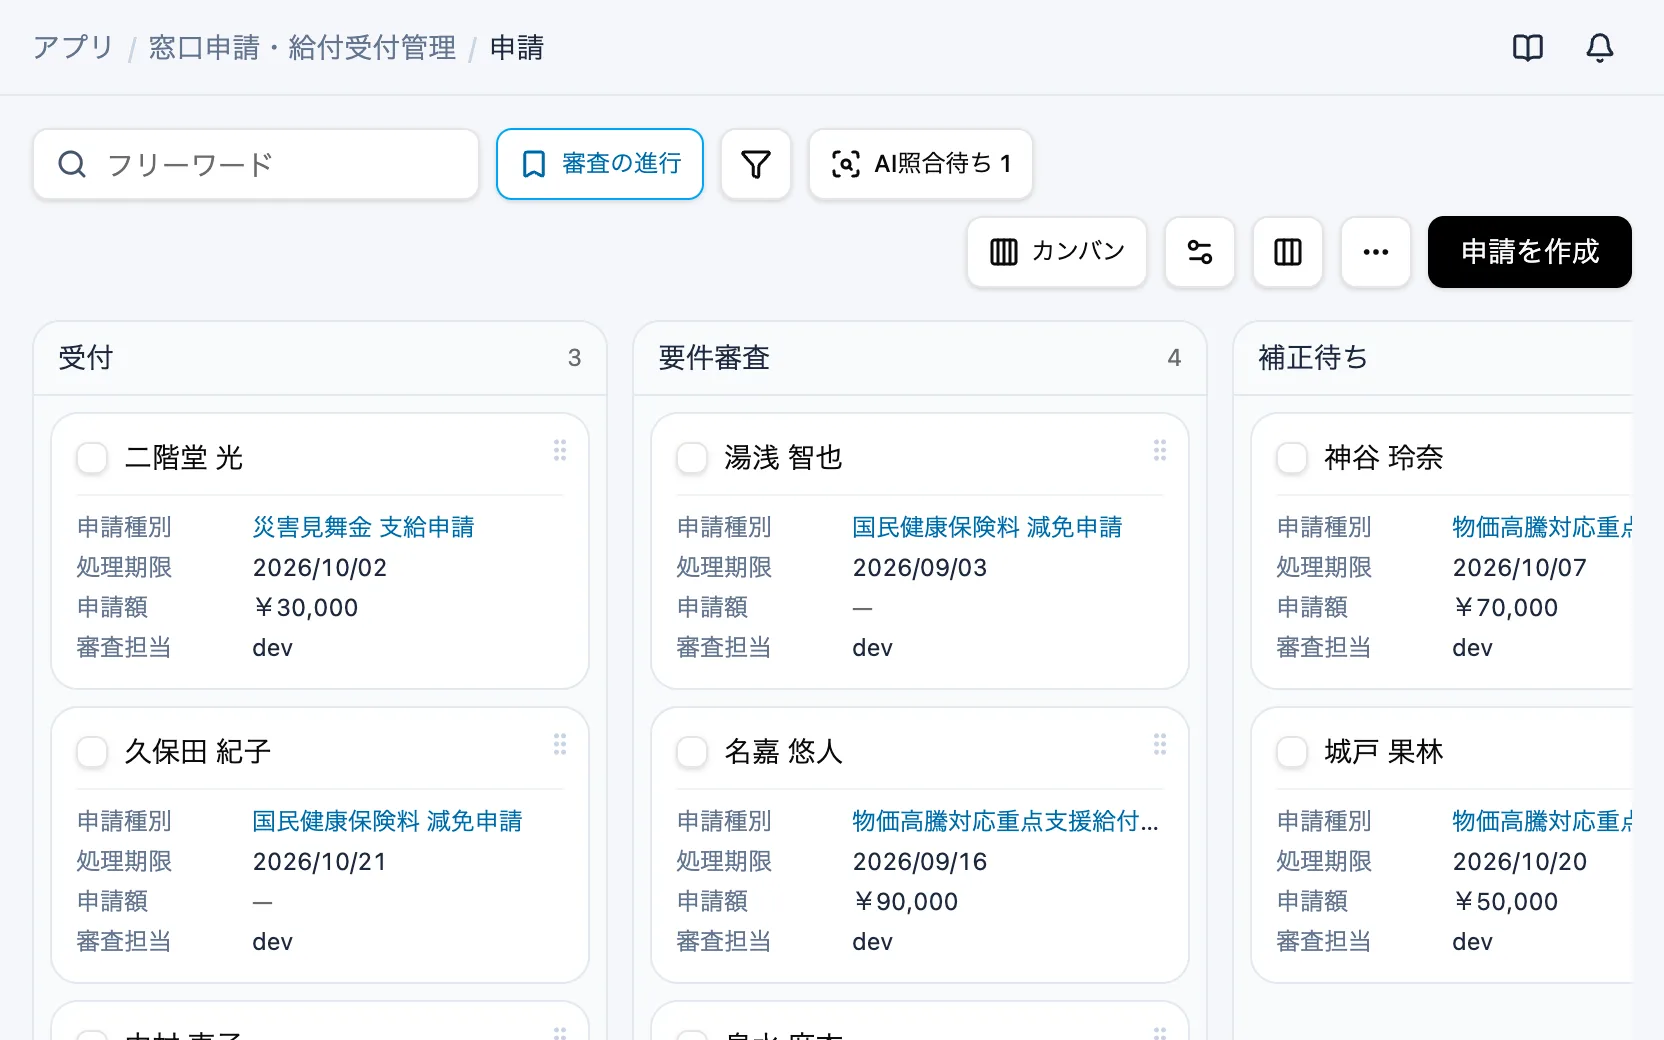Click the date 2026/10/02
Screen dimensions: 1664x1040
tap(320, 567)
